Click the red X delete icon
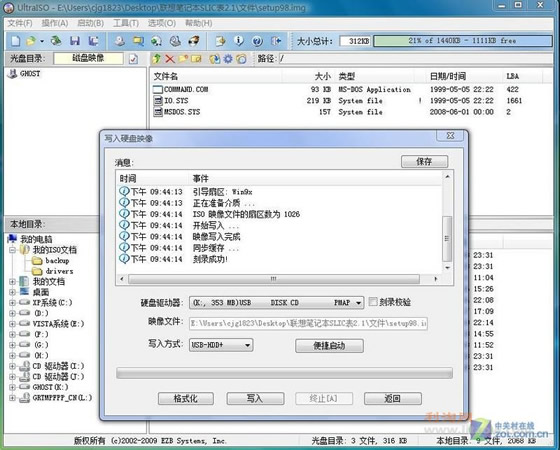This screenshot has height=450, width=560. click(170, 59)
